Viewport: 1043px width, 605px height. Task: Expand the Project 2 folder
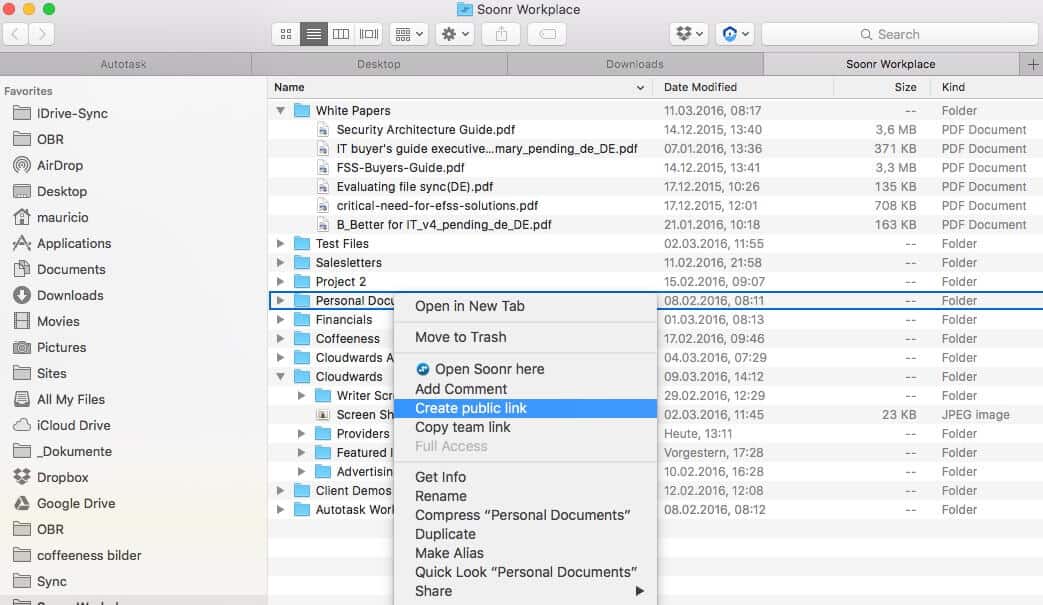pyautogui.click(x=281, y=281)
